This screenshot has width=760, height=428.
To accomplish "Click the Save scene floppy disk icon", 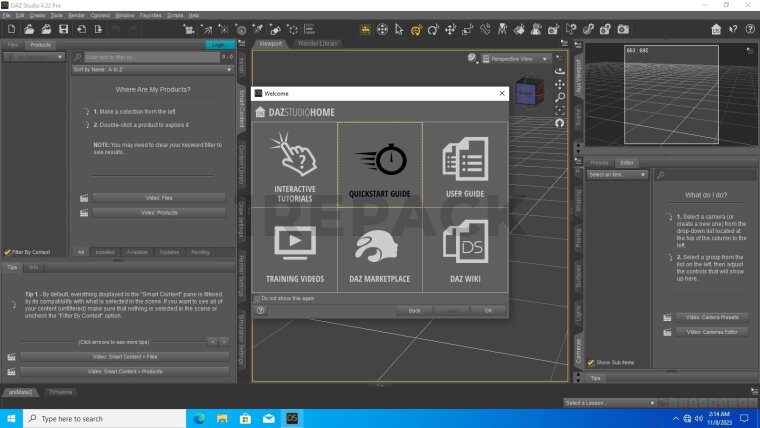I will pos(63,30).
